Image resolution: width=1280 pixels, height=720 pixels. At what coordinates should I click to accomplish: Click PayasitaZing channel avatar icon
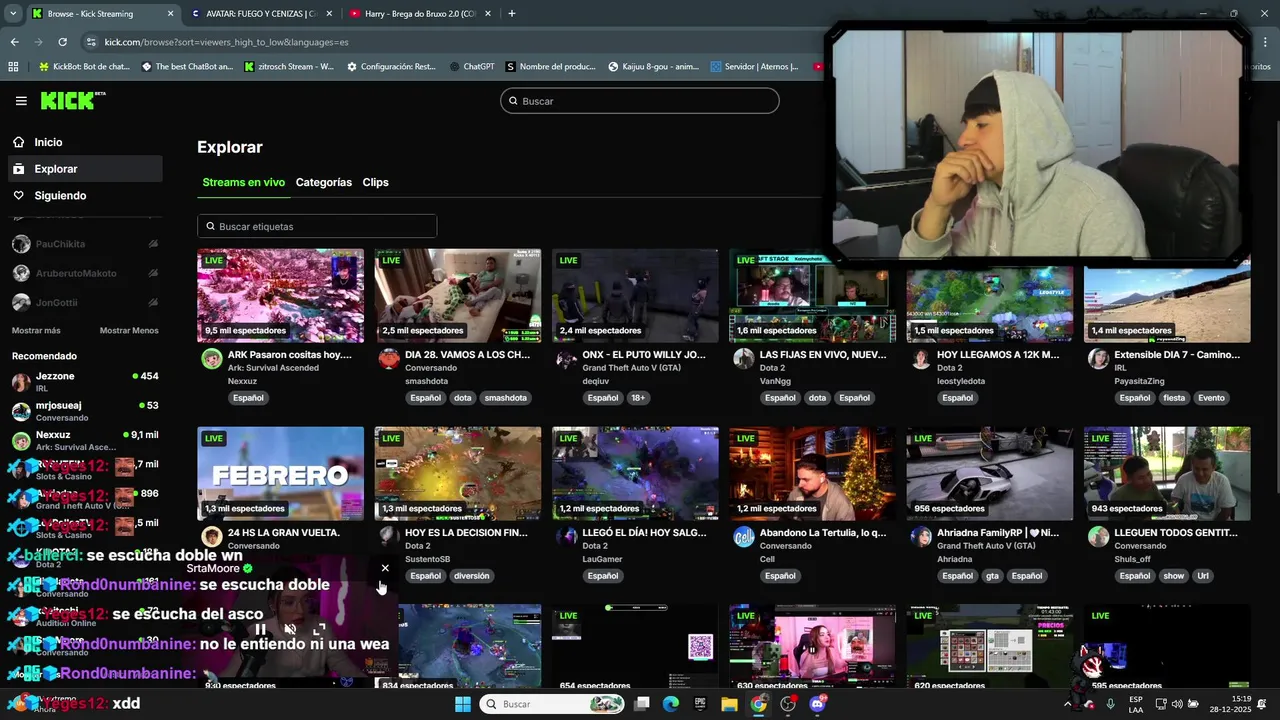(1098, 359)
